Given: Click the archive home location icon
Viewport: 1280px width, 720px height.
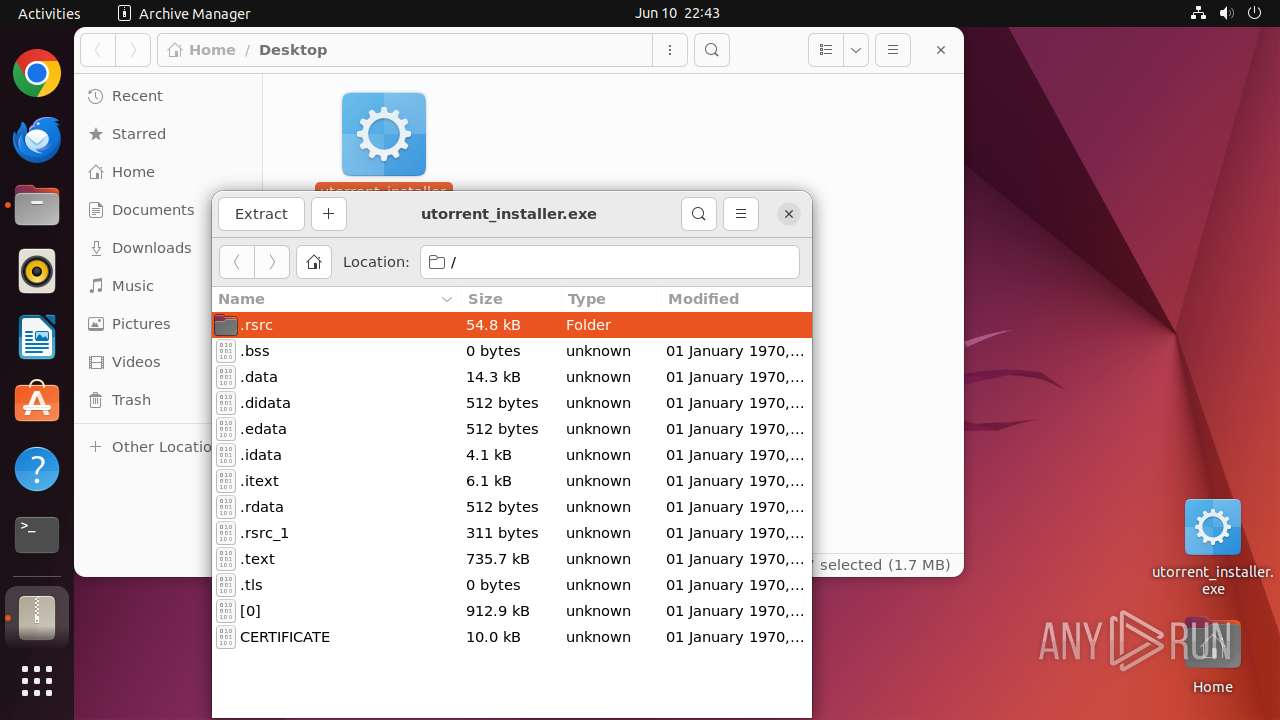Looking at the screenshot, I should point(314,262).
